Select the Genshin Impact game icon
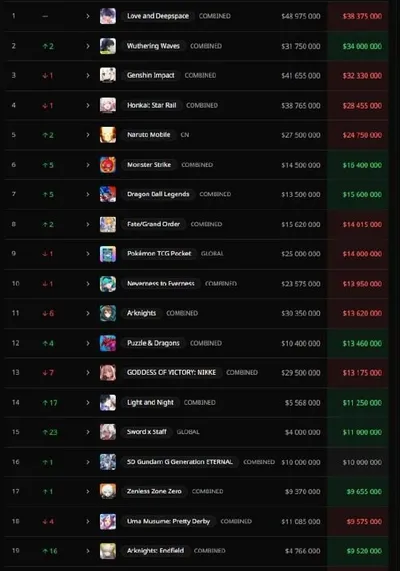Screen dimensions: 400x571 tap(108, 75)
